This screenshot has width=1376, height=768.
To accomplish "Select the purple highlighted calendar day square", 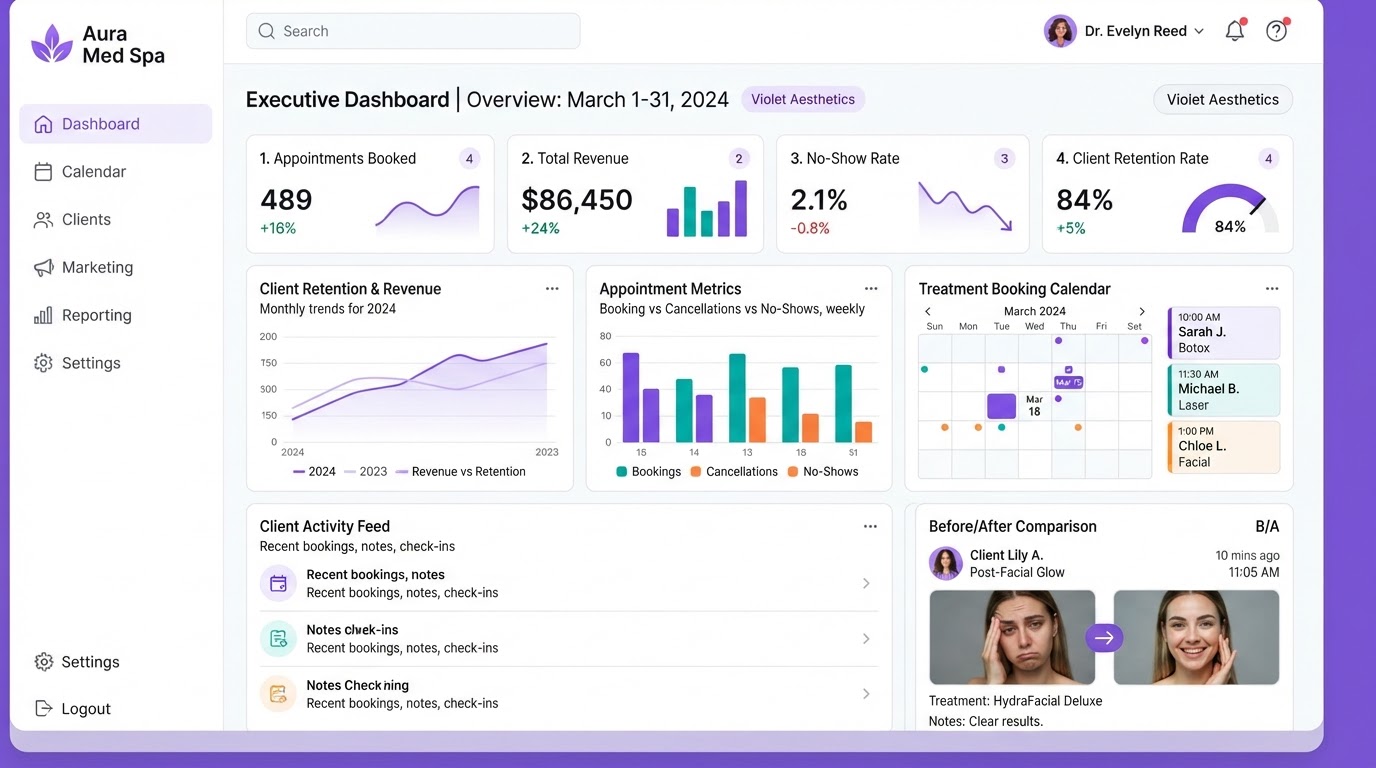I will (x=1001, y=406).
